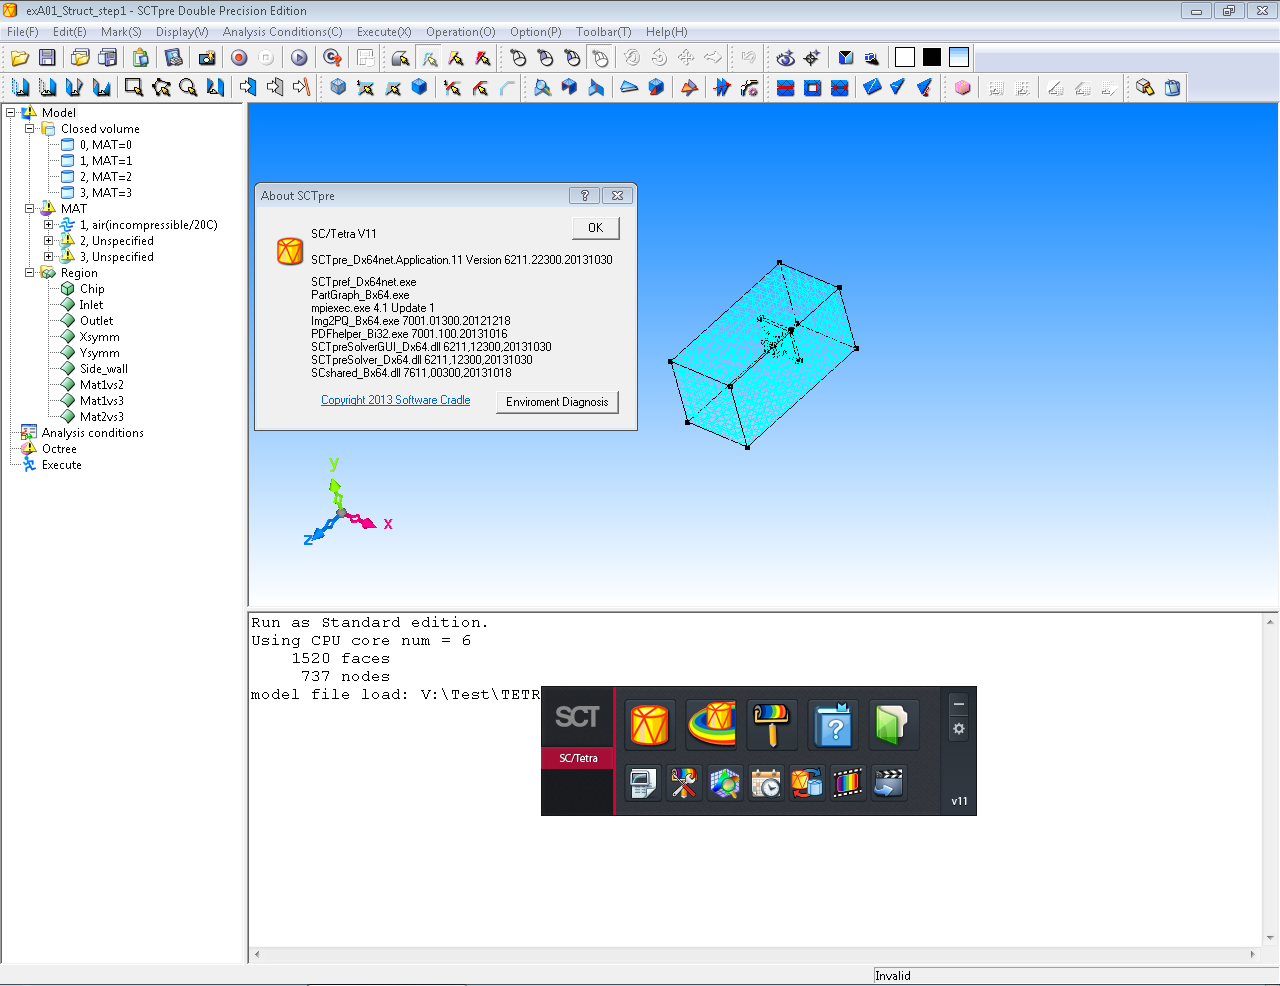The width and height of the screenshot is (1280, 986).
Task: Open the Edit(E) menu
Action: point(70,32)
